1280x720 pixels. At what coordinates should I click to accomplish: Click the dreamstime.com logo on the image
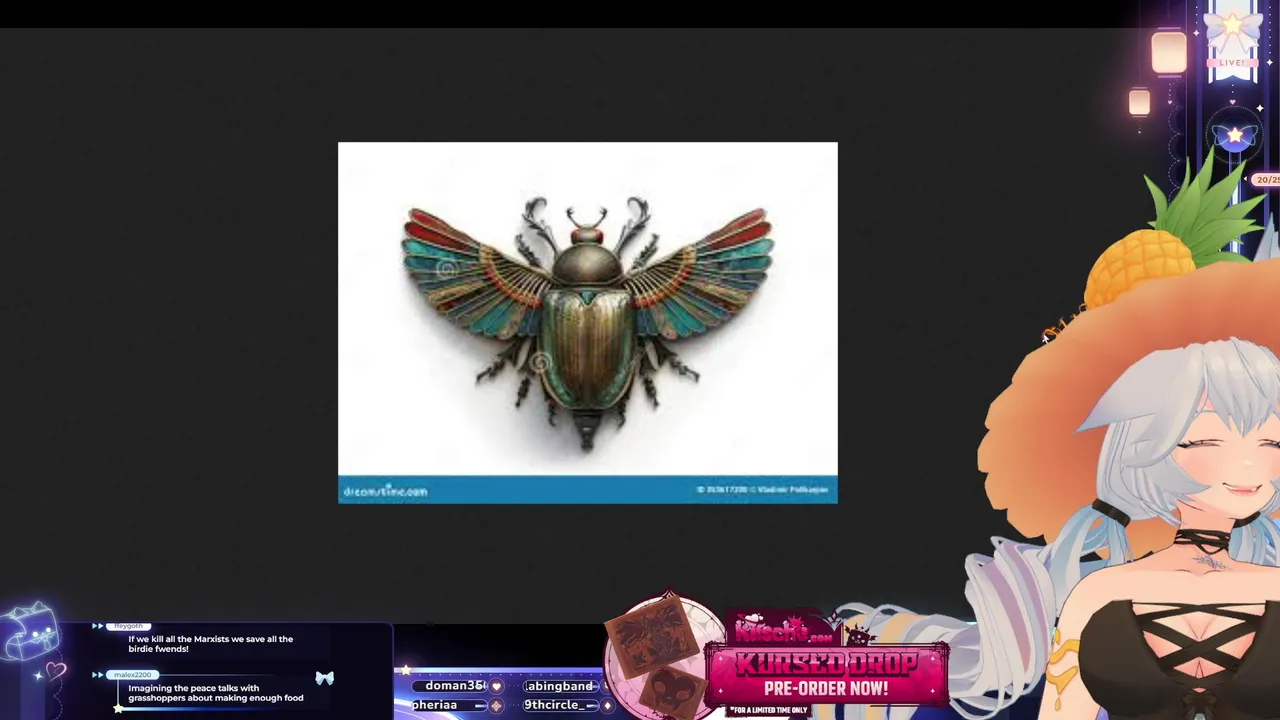click(x=385, y=491)
